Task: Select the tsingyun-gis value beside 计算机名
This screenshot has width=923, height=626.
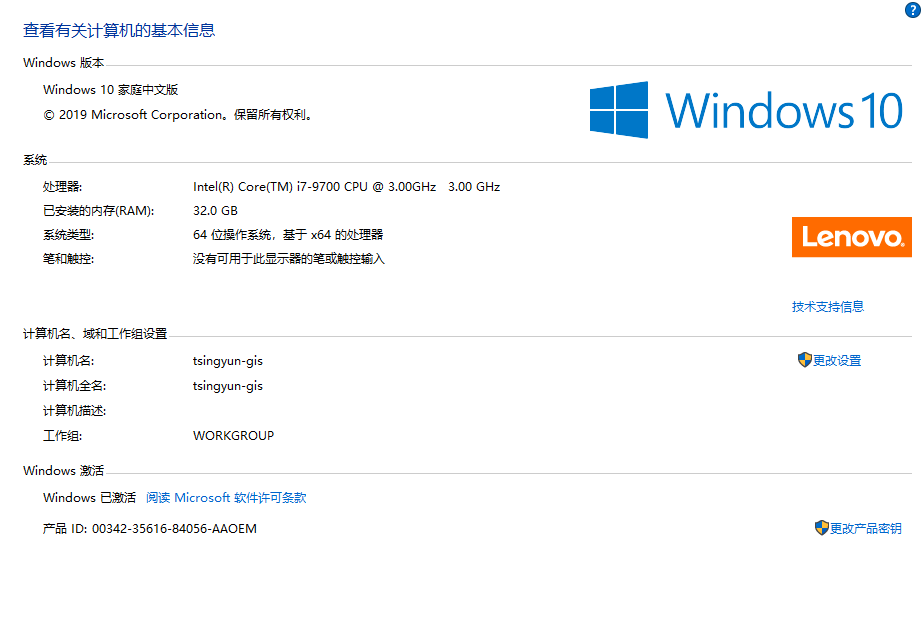Action: tap(228, 361)
